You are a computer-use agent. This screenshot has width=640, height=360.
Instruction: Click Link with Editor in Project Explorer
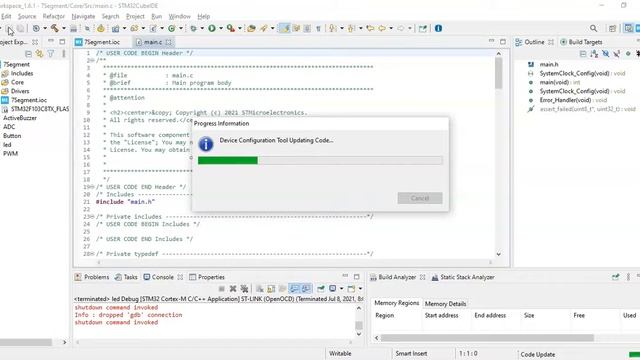40,53
